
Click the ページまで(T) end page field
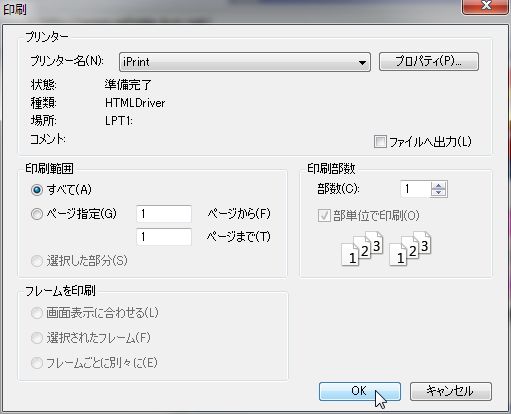164,237
